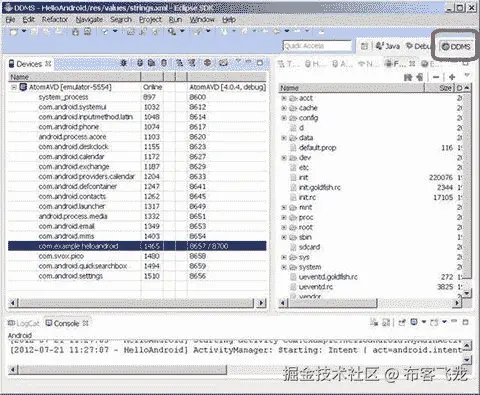Viewport: 480px width, 395px height.
Task: Open the new console dropdown arrow
Action: [x=444, y=322]
